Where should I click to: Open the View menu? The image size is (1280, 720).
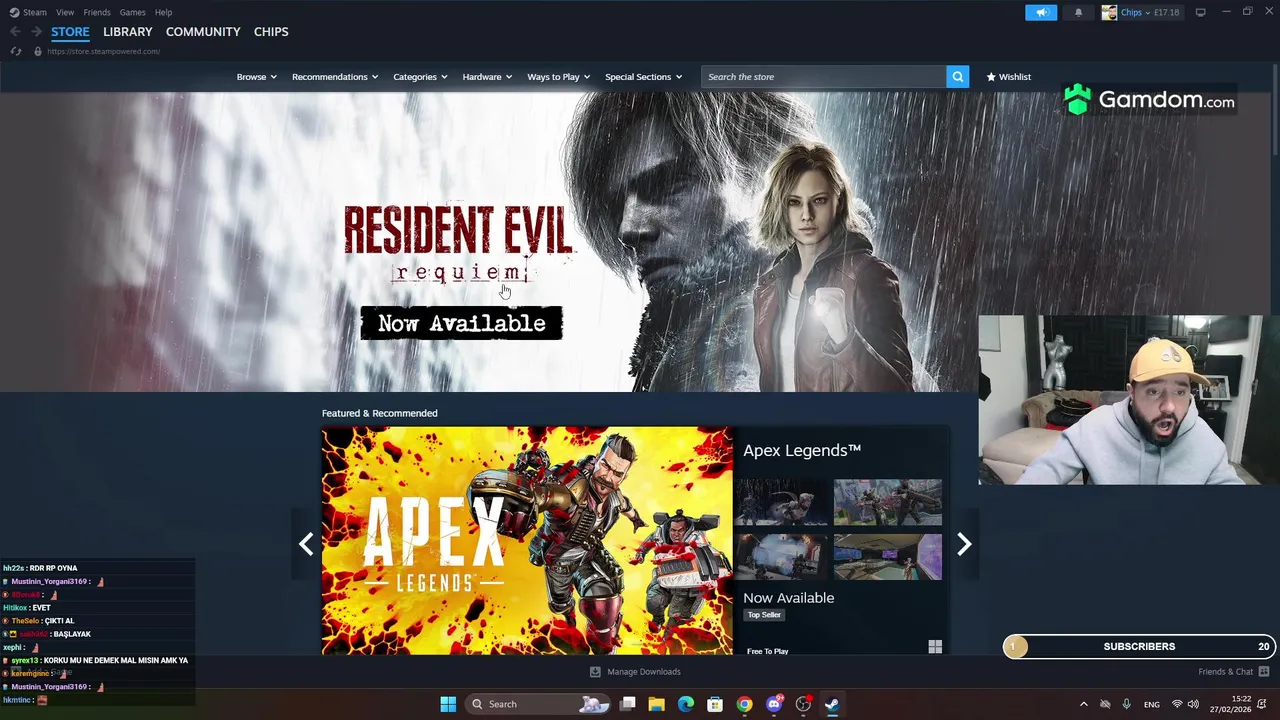(x=65, y=12)
